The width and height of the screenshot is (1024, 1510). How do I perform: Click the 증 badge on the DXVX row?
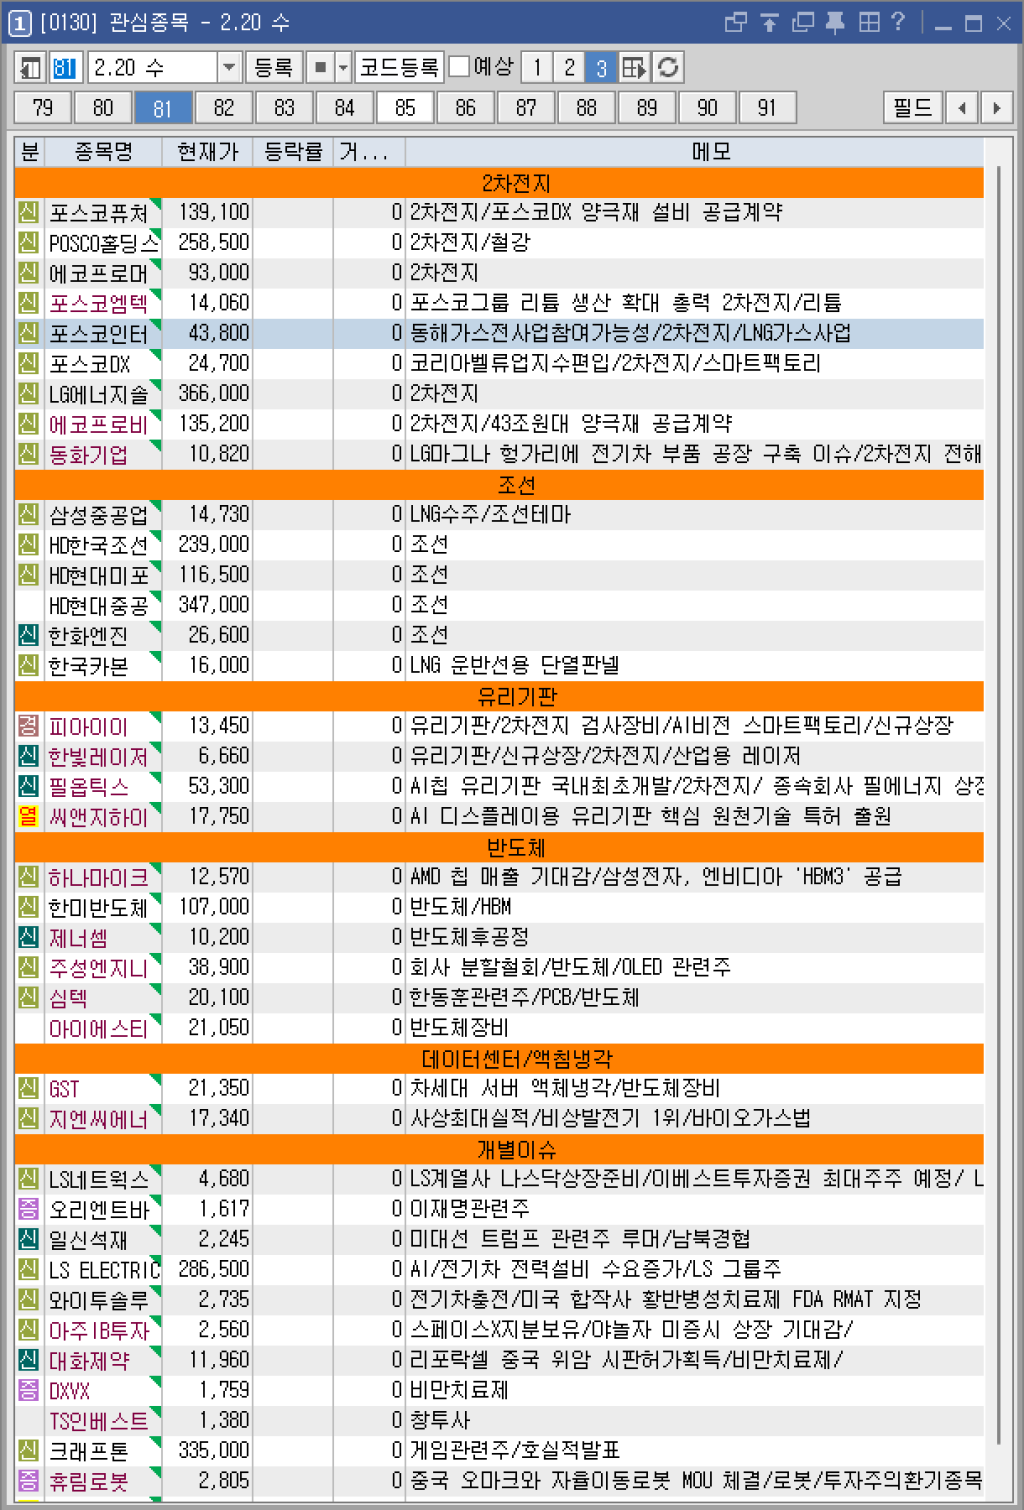(x=29, y=1390)
